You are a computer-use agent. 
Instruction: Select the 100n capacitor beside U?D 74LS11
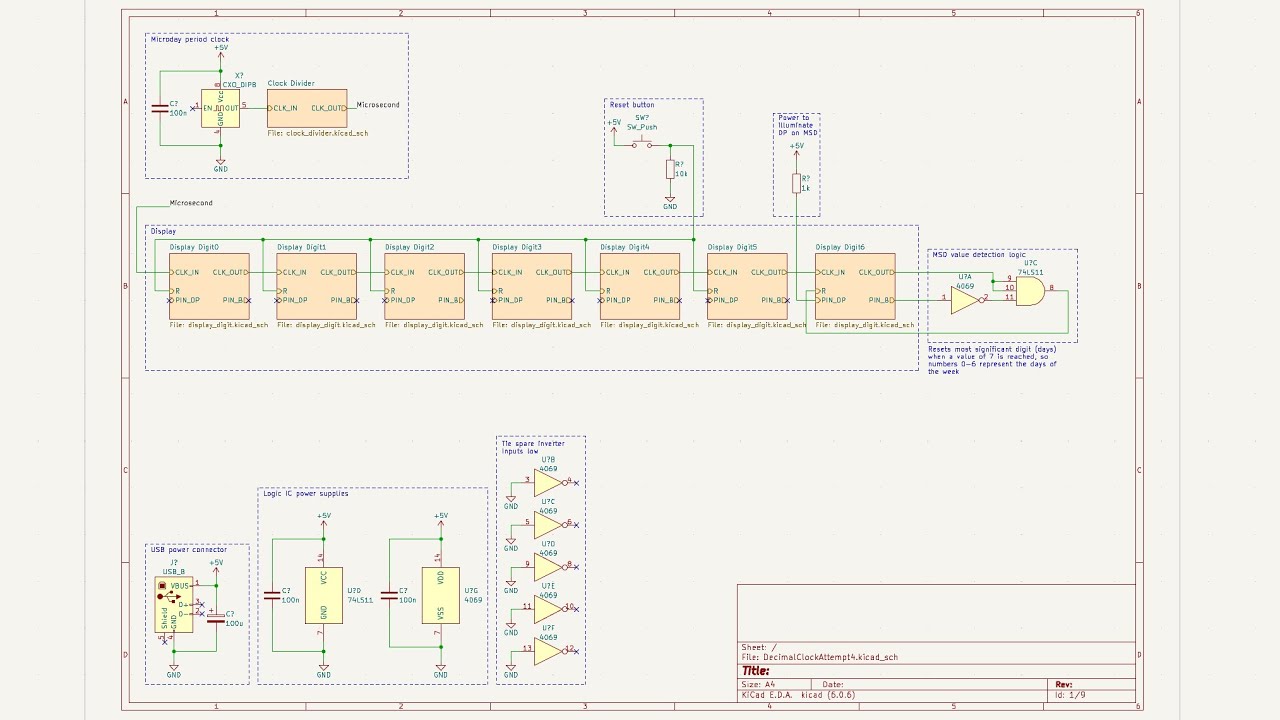tap(271, 595)
